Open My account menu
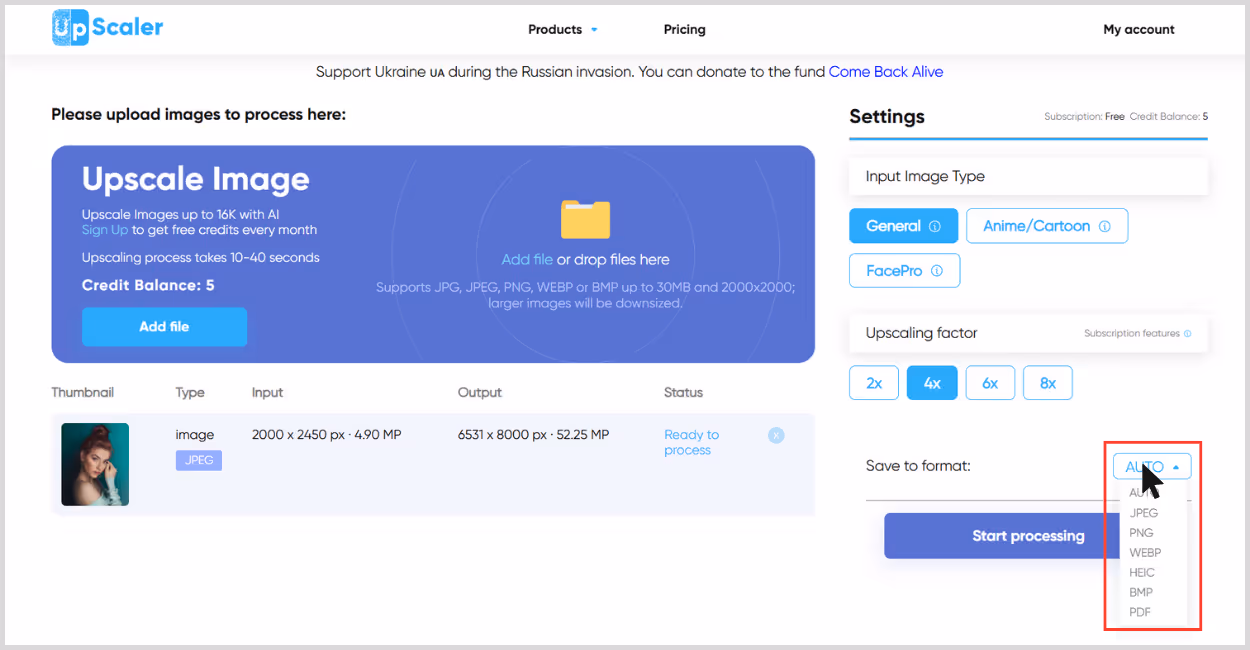The height and width of the screenshot is (650, 1250). [x=1139, y=29]
